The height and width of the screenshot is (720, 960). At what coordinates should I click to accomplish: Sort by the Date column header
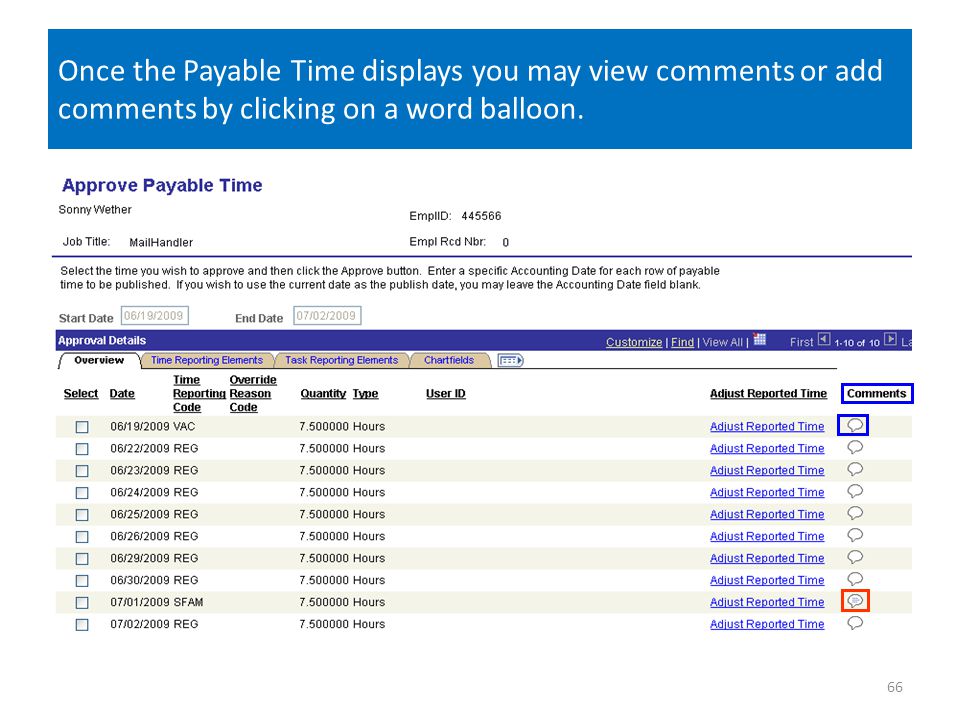coord(122,394)
